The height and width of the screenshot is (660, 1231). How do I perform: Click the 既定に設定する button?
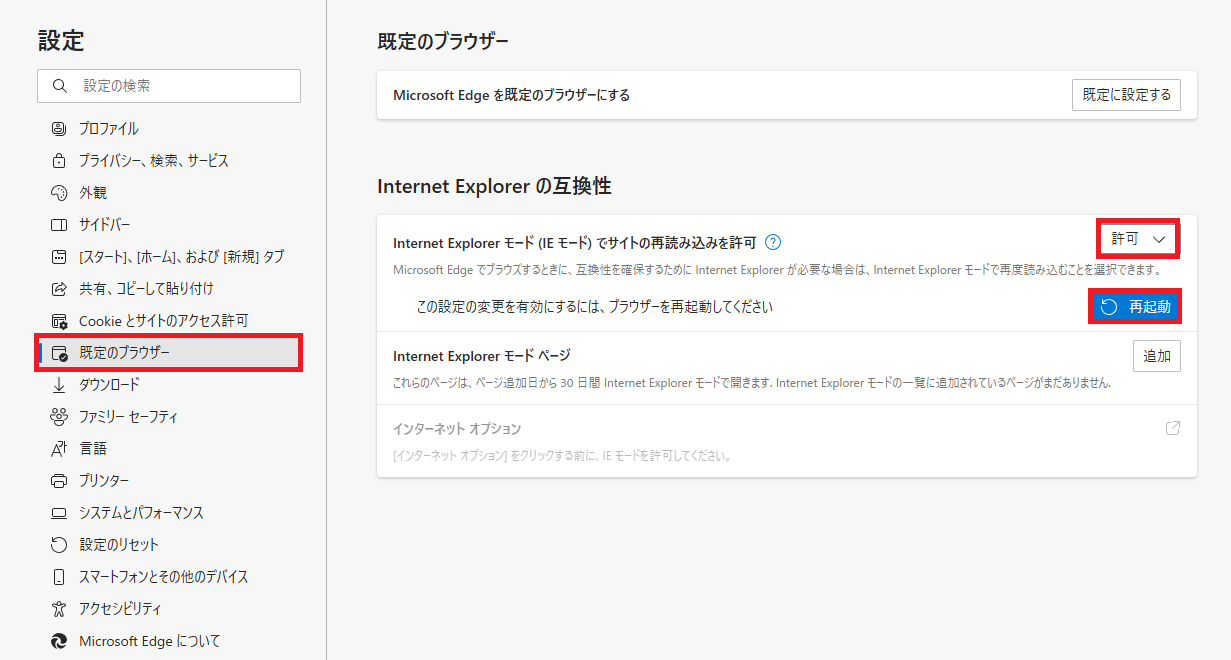click(1126, 95)
